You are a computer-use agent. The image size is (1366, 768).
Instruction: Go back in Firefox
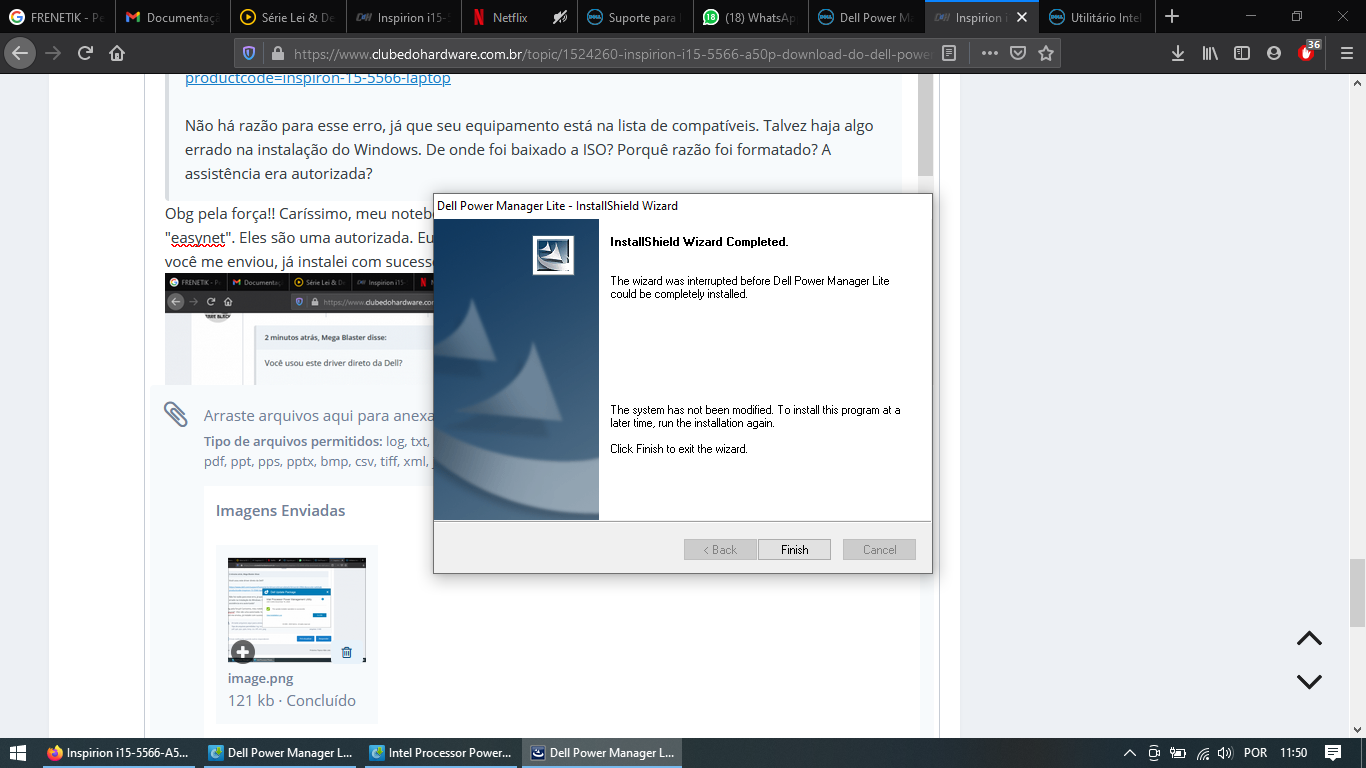pyautogui.click(x=20, y=53)
